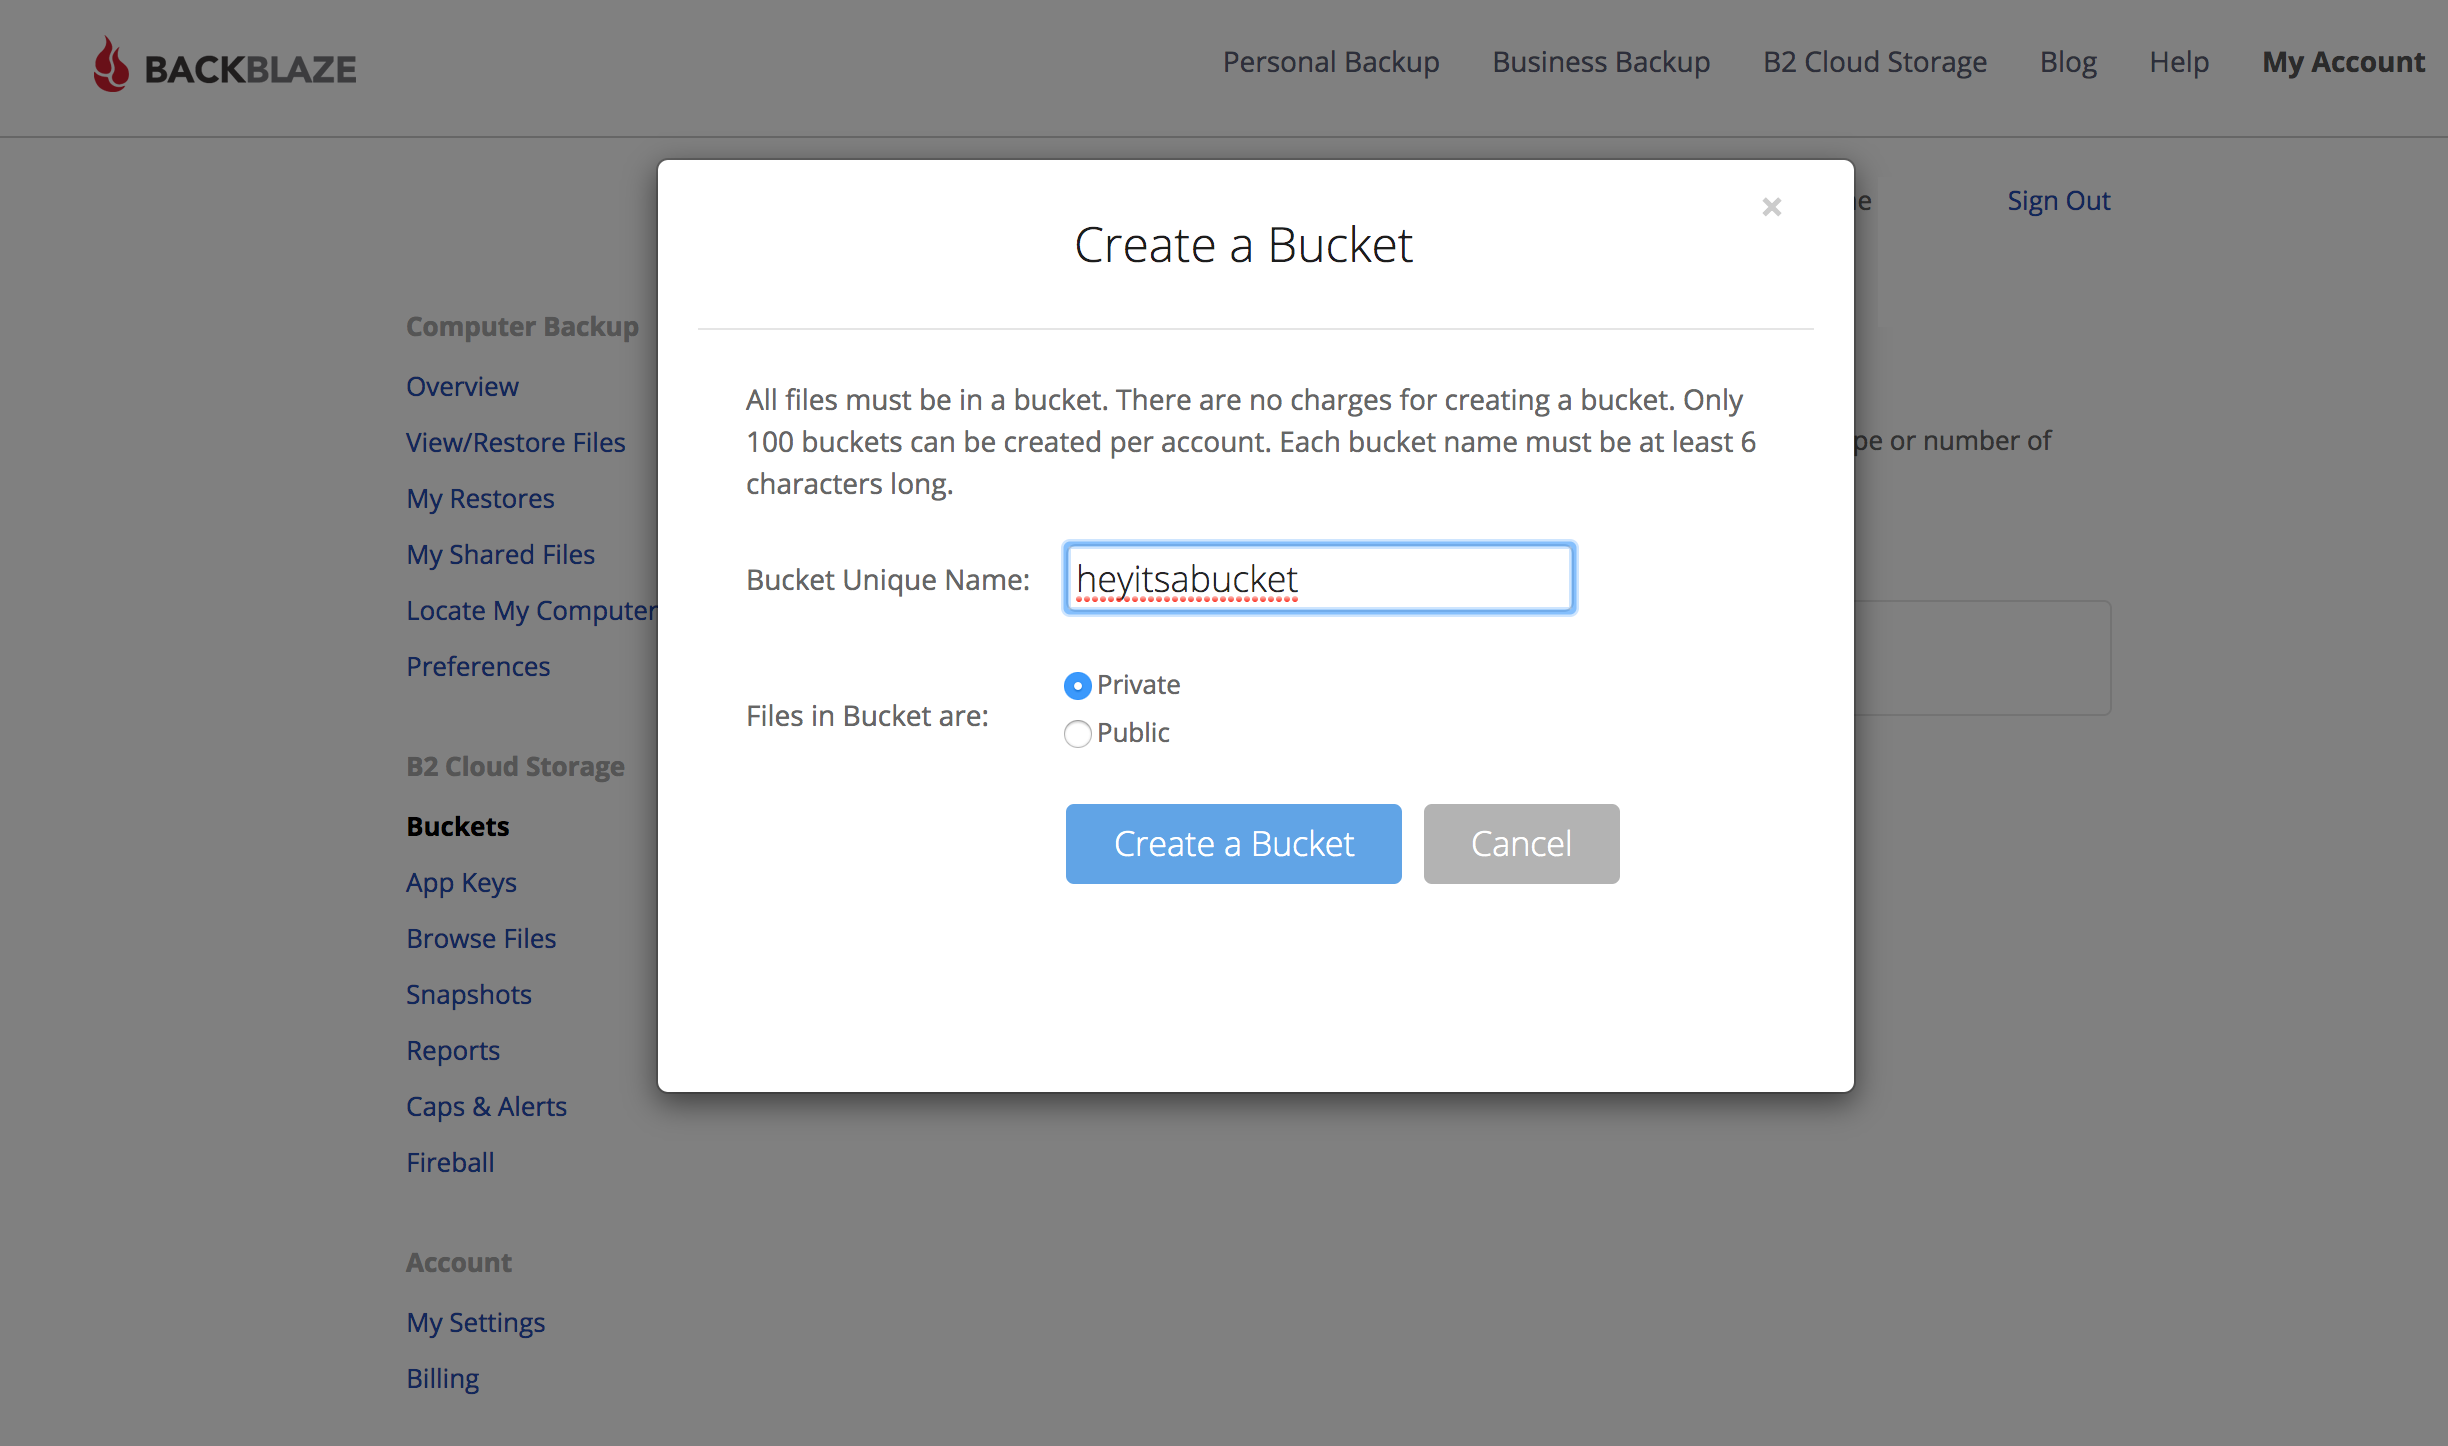Click the Files in Bucket are label
Viewport: 2448px width, 1446px height.
(867, 716)
